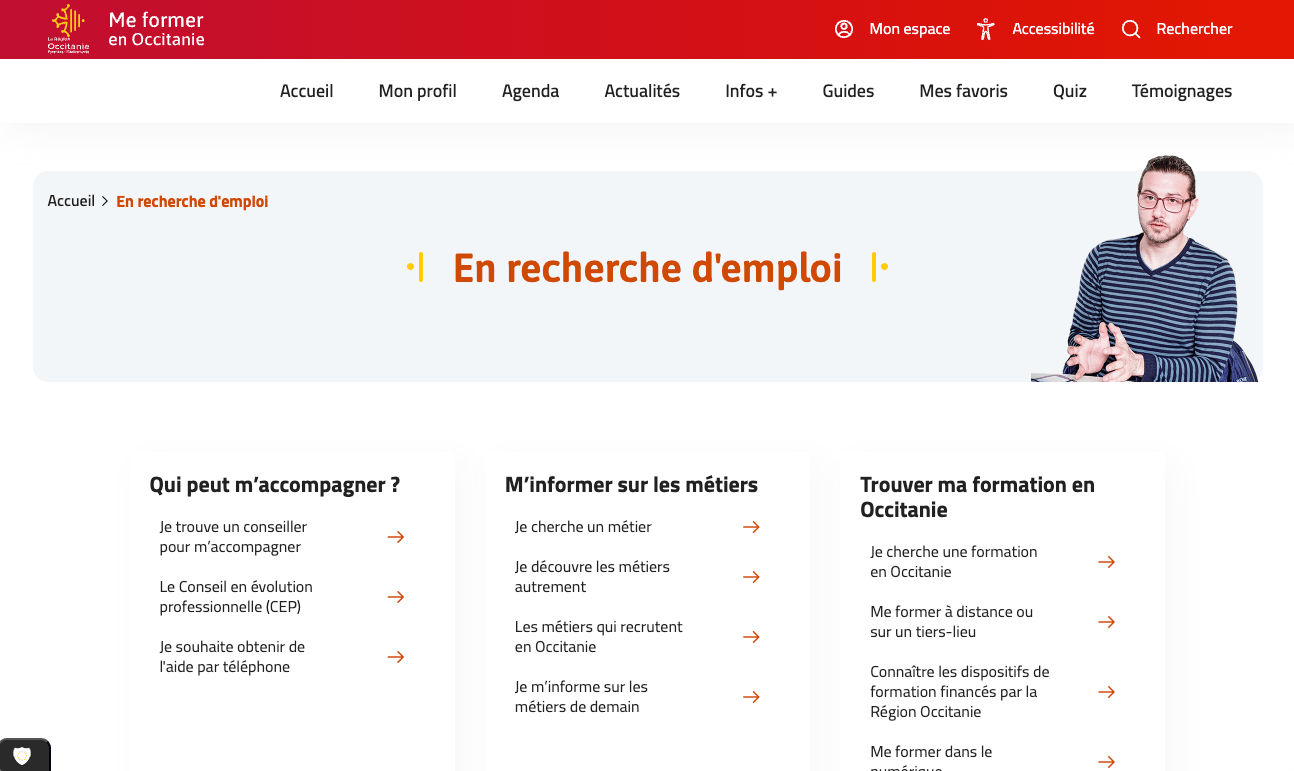The image size is (1294, 771).
Task: Open Témoignages in the navigation
Action: 1182,91
